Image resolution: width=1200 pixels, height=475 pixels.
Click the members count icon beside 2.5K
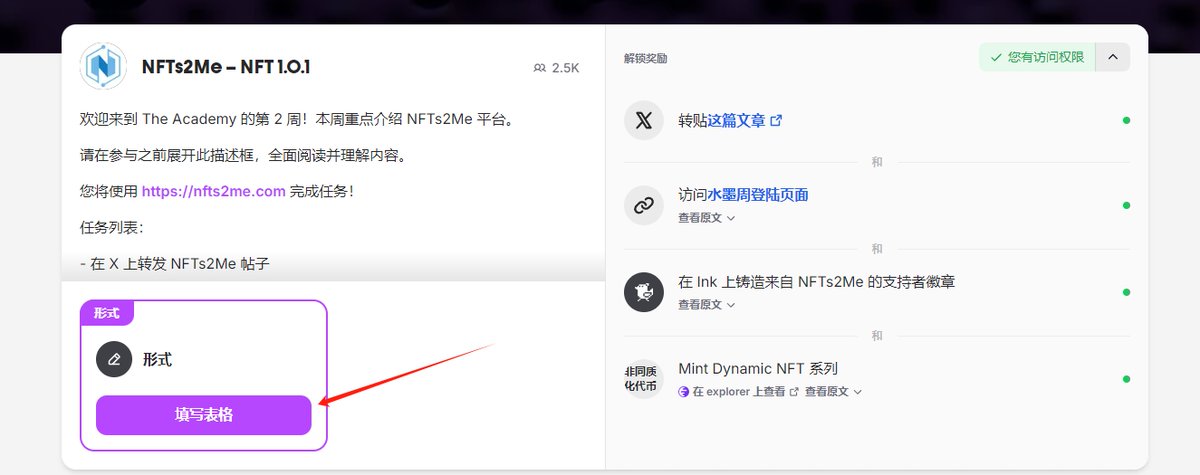(x=540, y=68)
